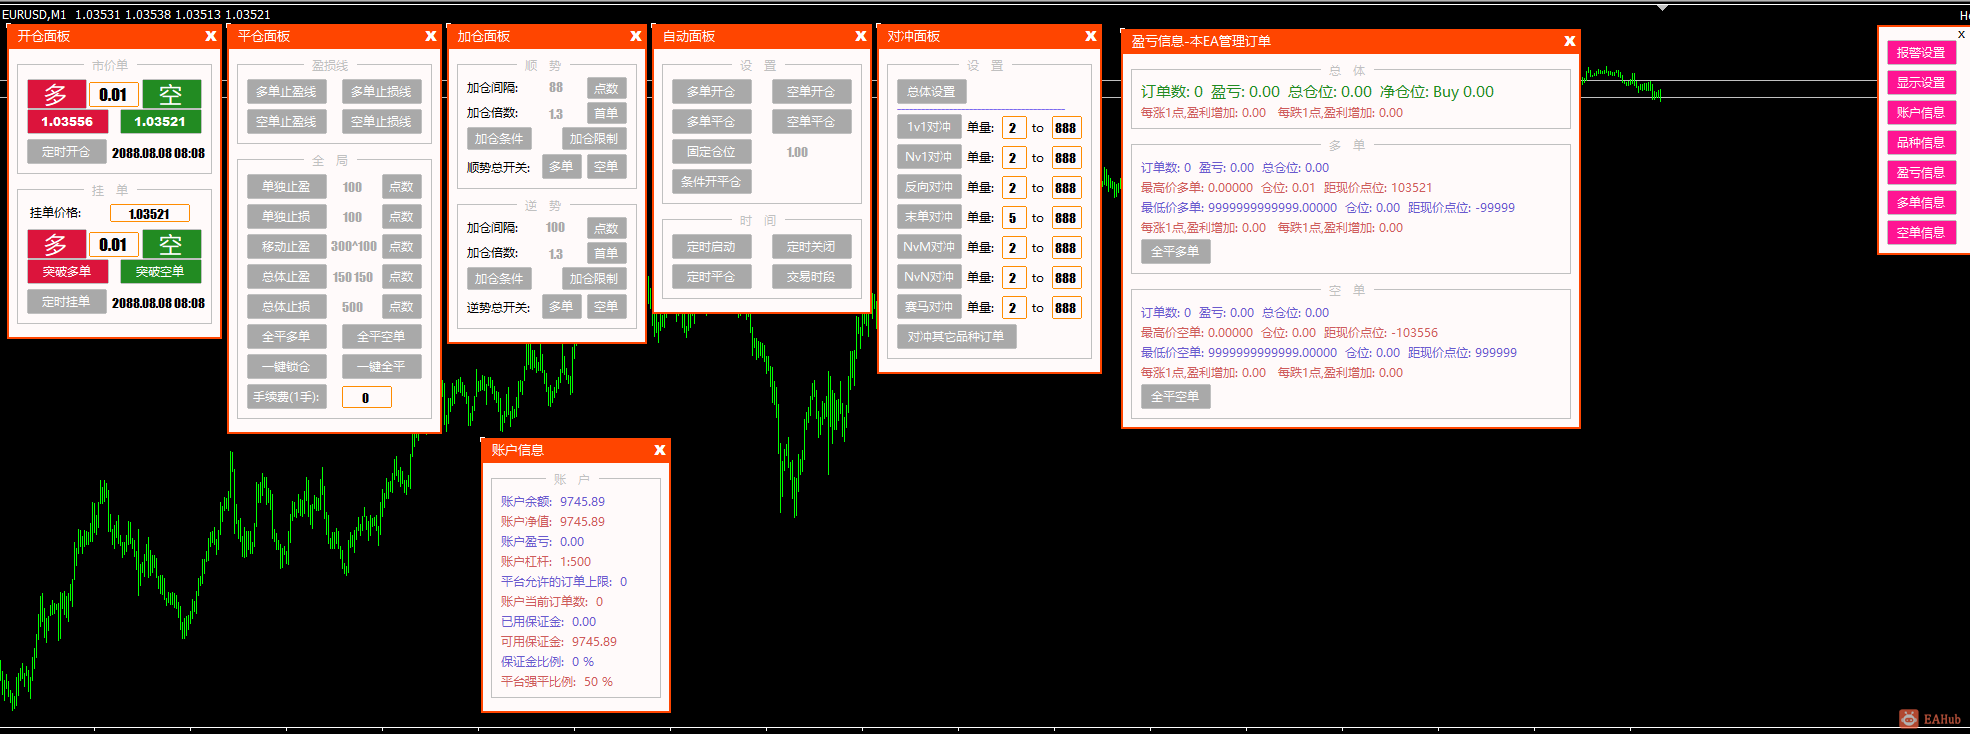Open the 显示设置 side menu item
The image size is (1970, 734).
point(1921,82)
